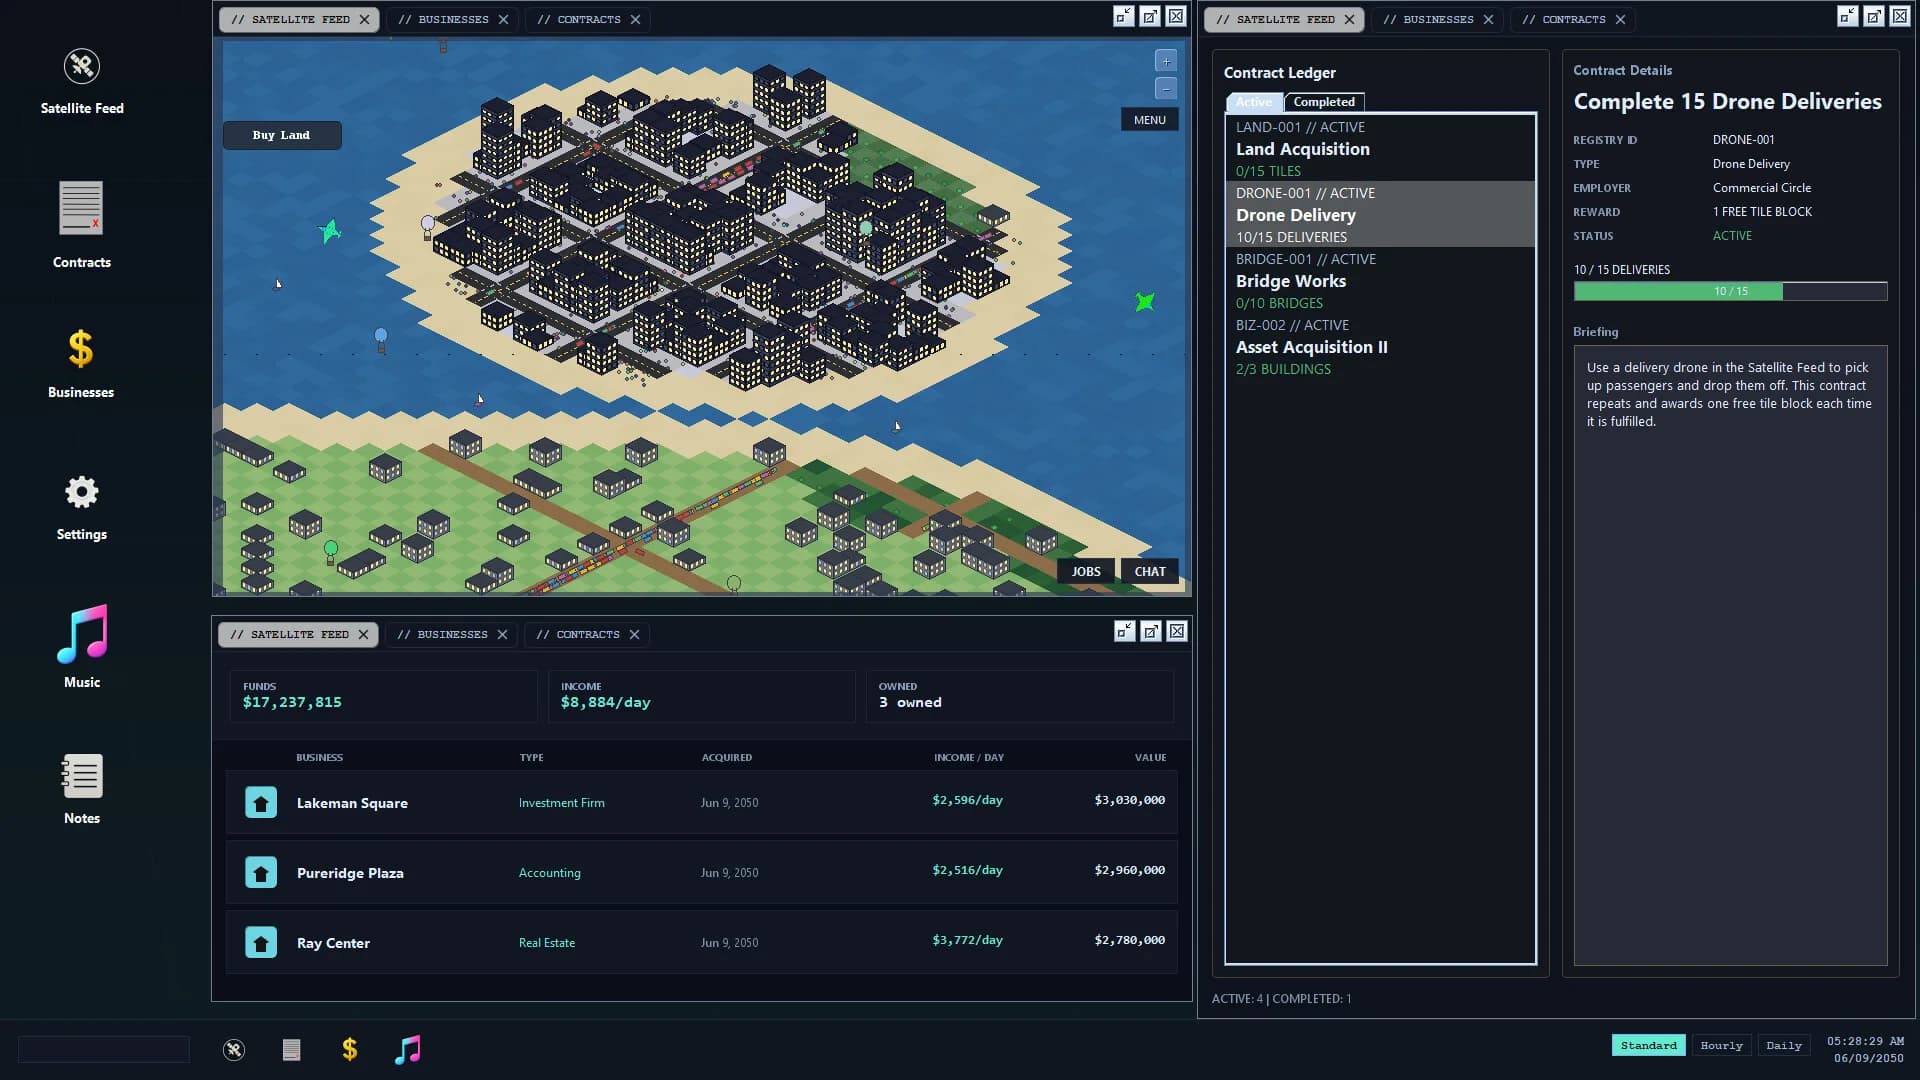Open Lakeman Square business row
Image resolution: width=1920 pixels, height=1080 pixels.
point(701,802)
